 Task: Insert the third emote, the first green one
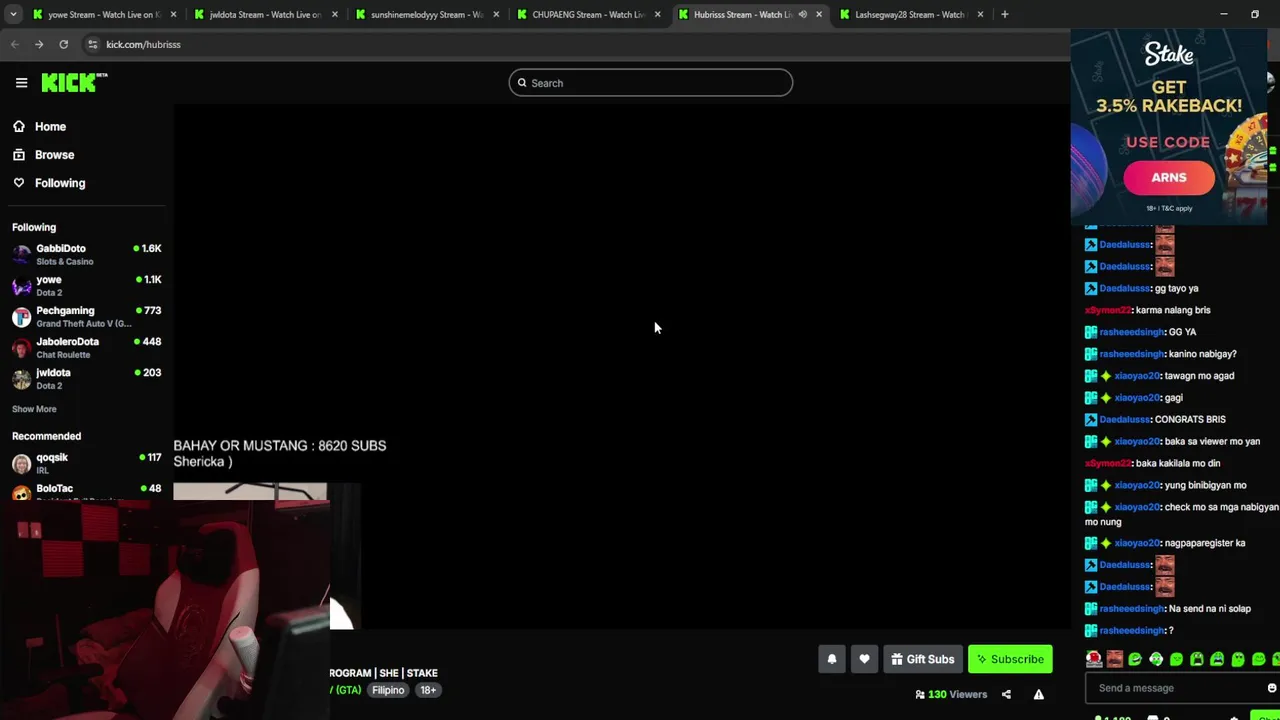(x=1135, y=659)
